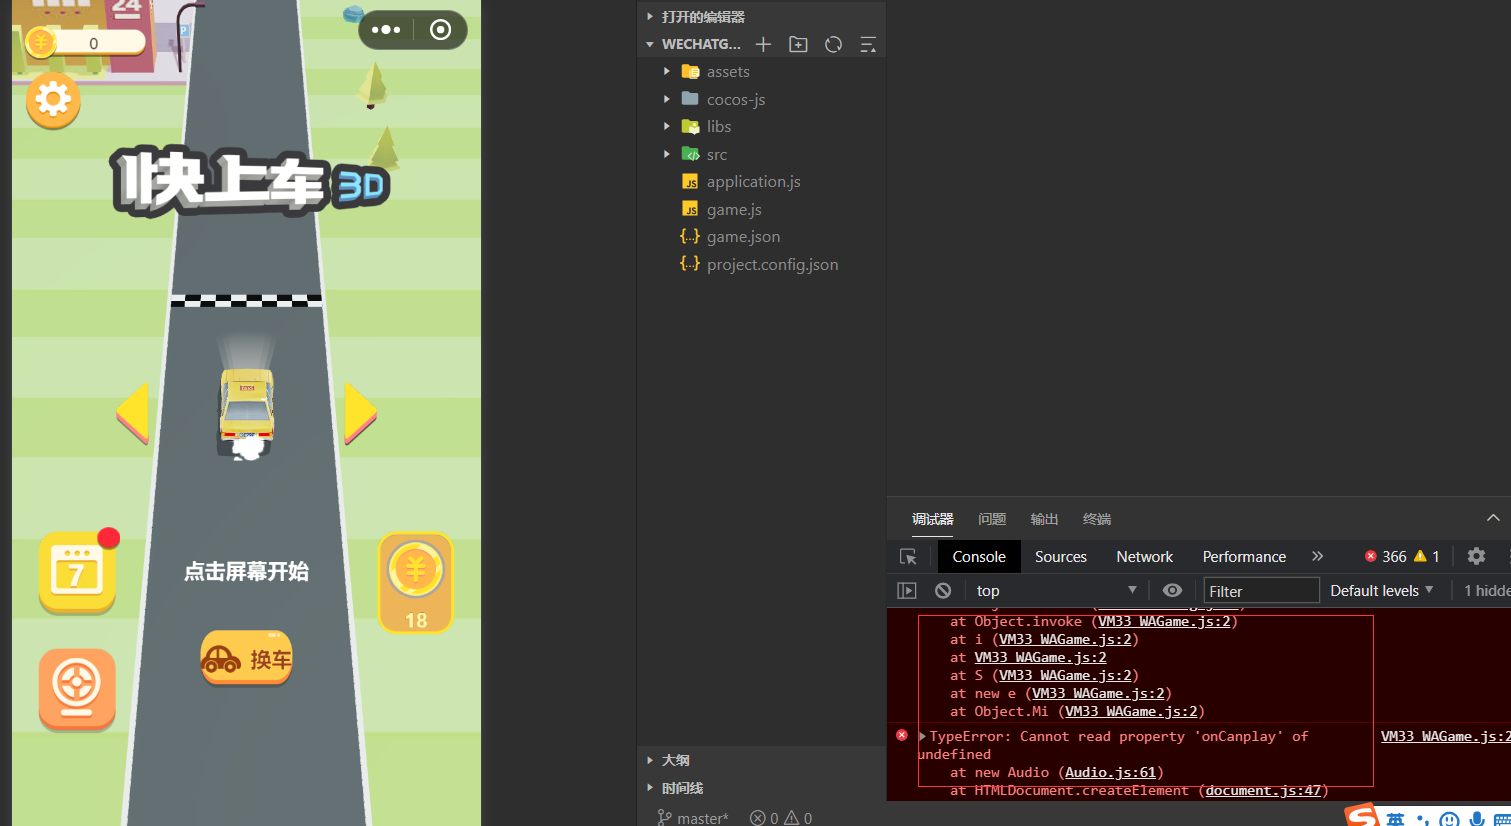Viewport: 1511px width, 826px height.
Task: Open the errors and warnings status counter
Action: point(781,818)
